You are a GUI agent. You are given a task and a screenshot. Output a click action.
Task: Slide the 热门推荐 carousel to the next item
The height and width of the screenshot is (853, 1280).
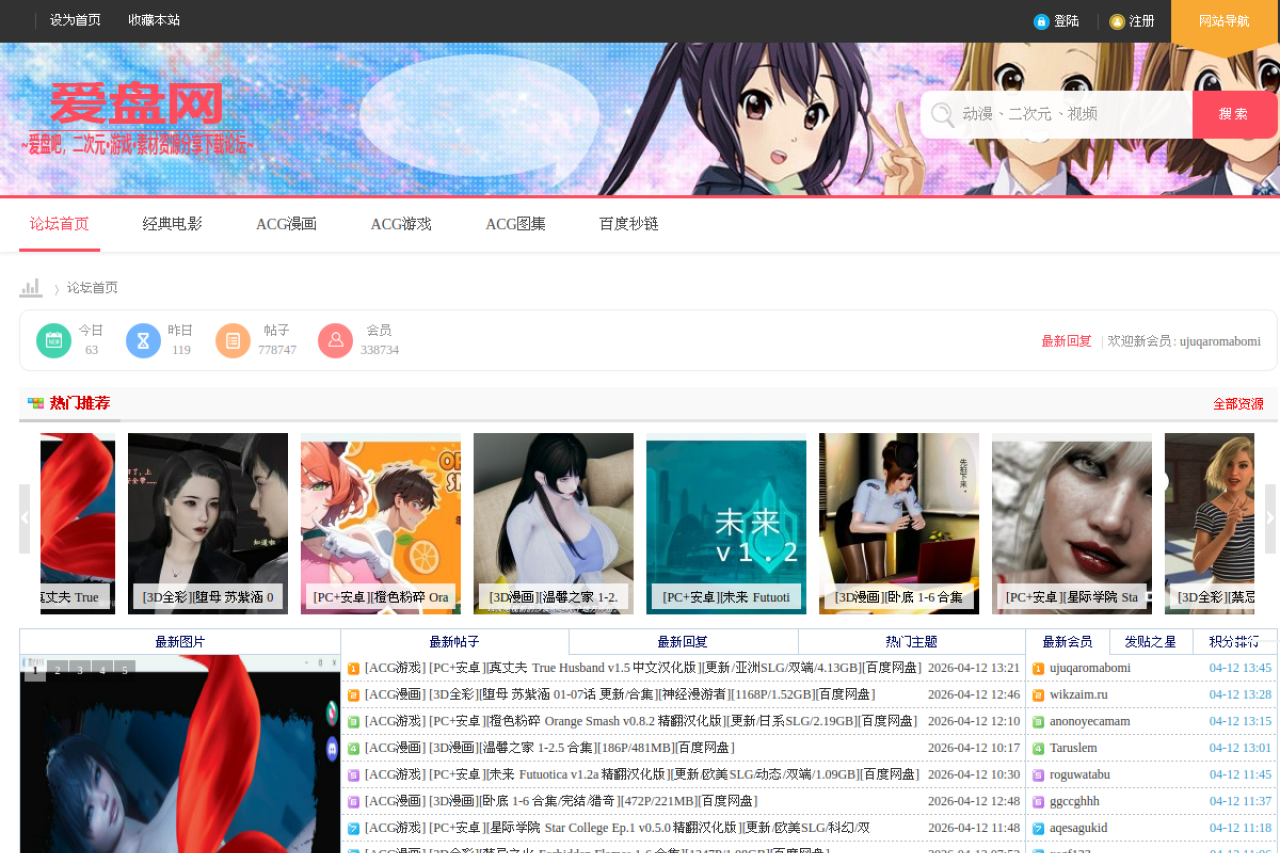(x=1271, y=519)
